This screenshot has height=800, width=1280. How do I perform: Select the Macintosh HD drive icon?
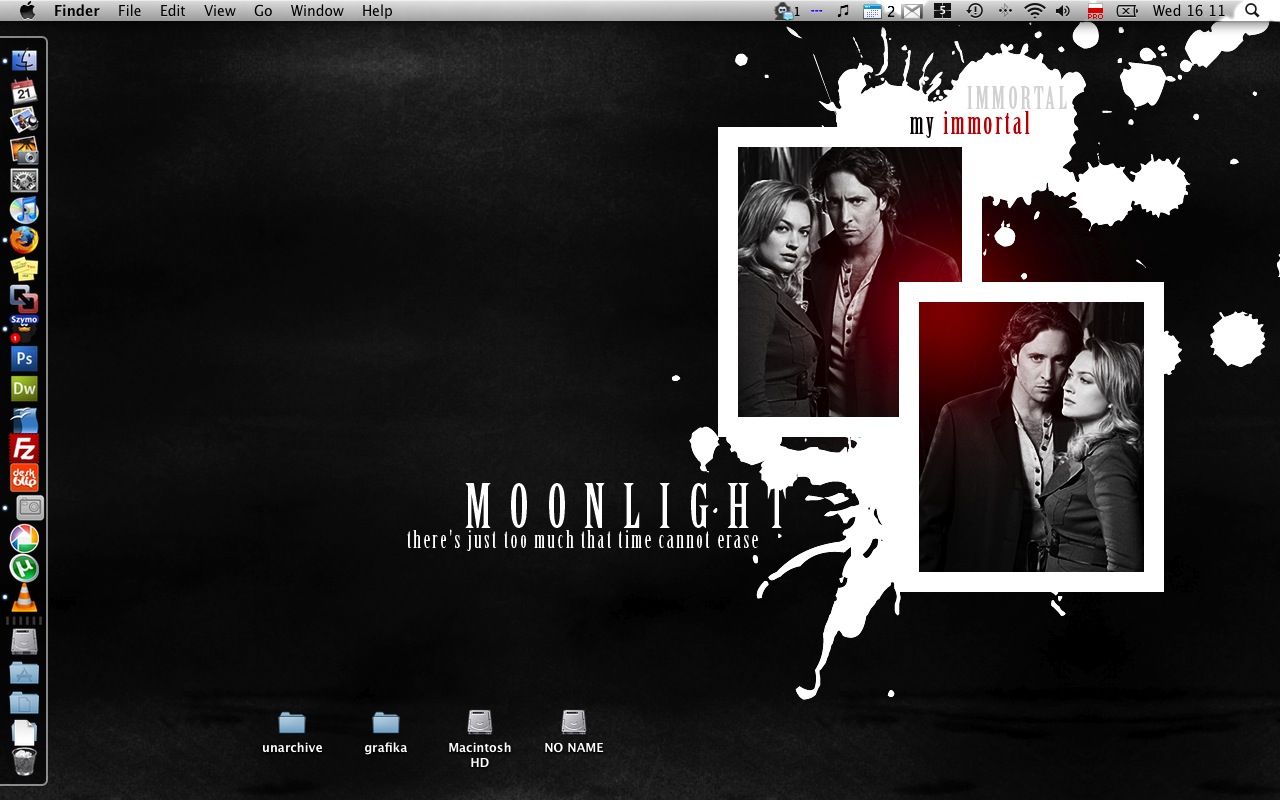[480, 723]
